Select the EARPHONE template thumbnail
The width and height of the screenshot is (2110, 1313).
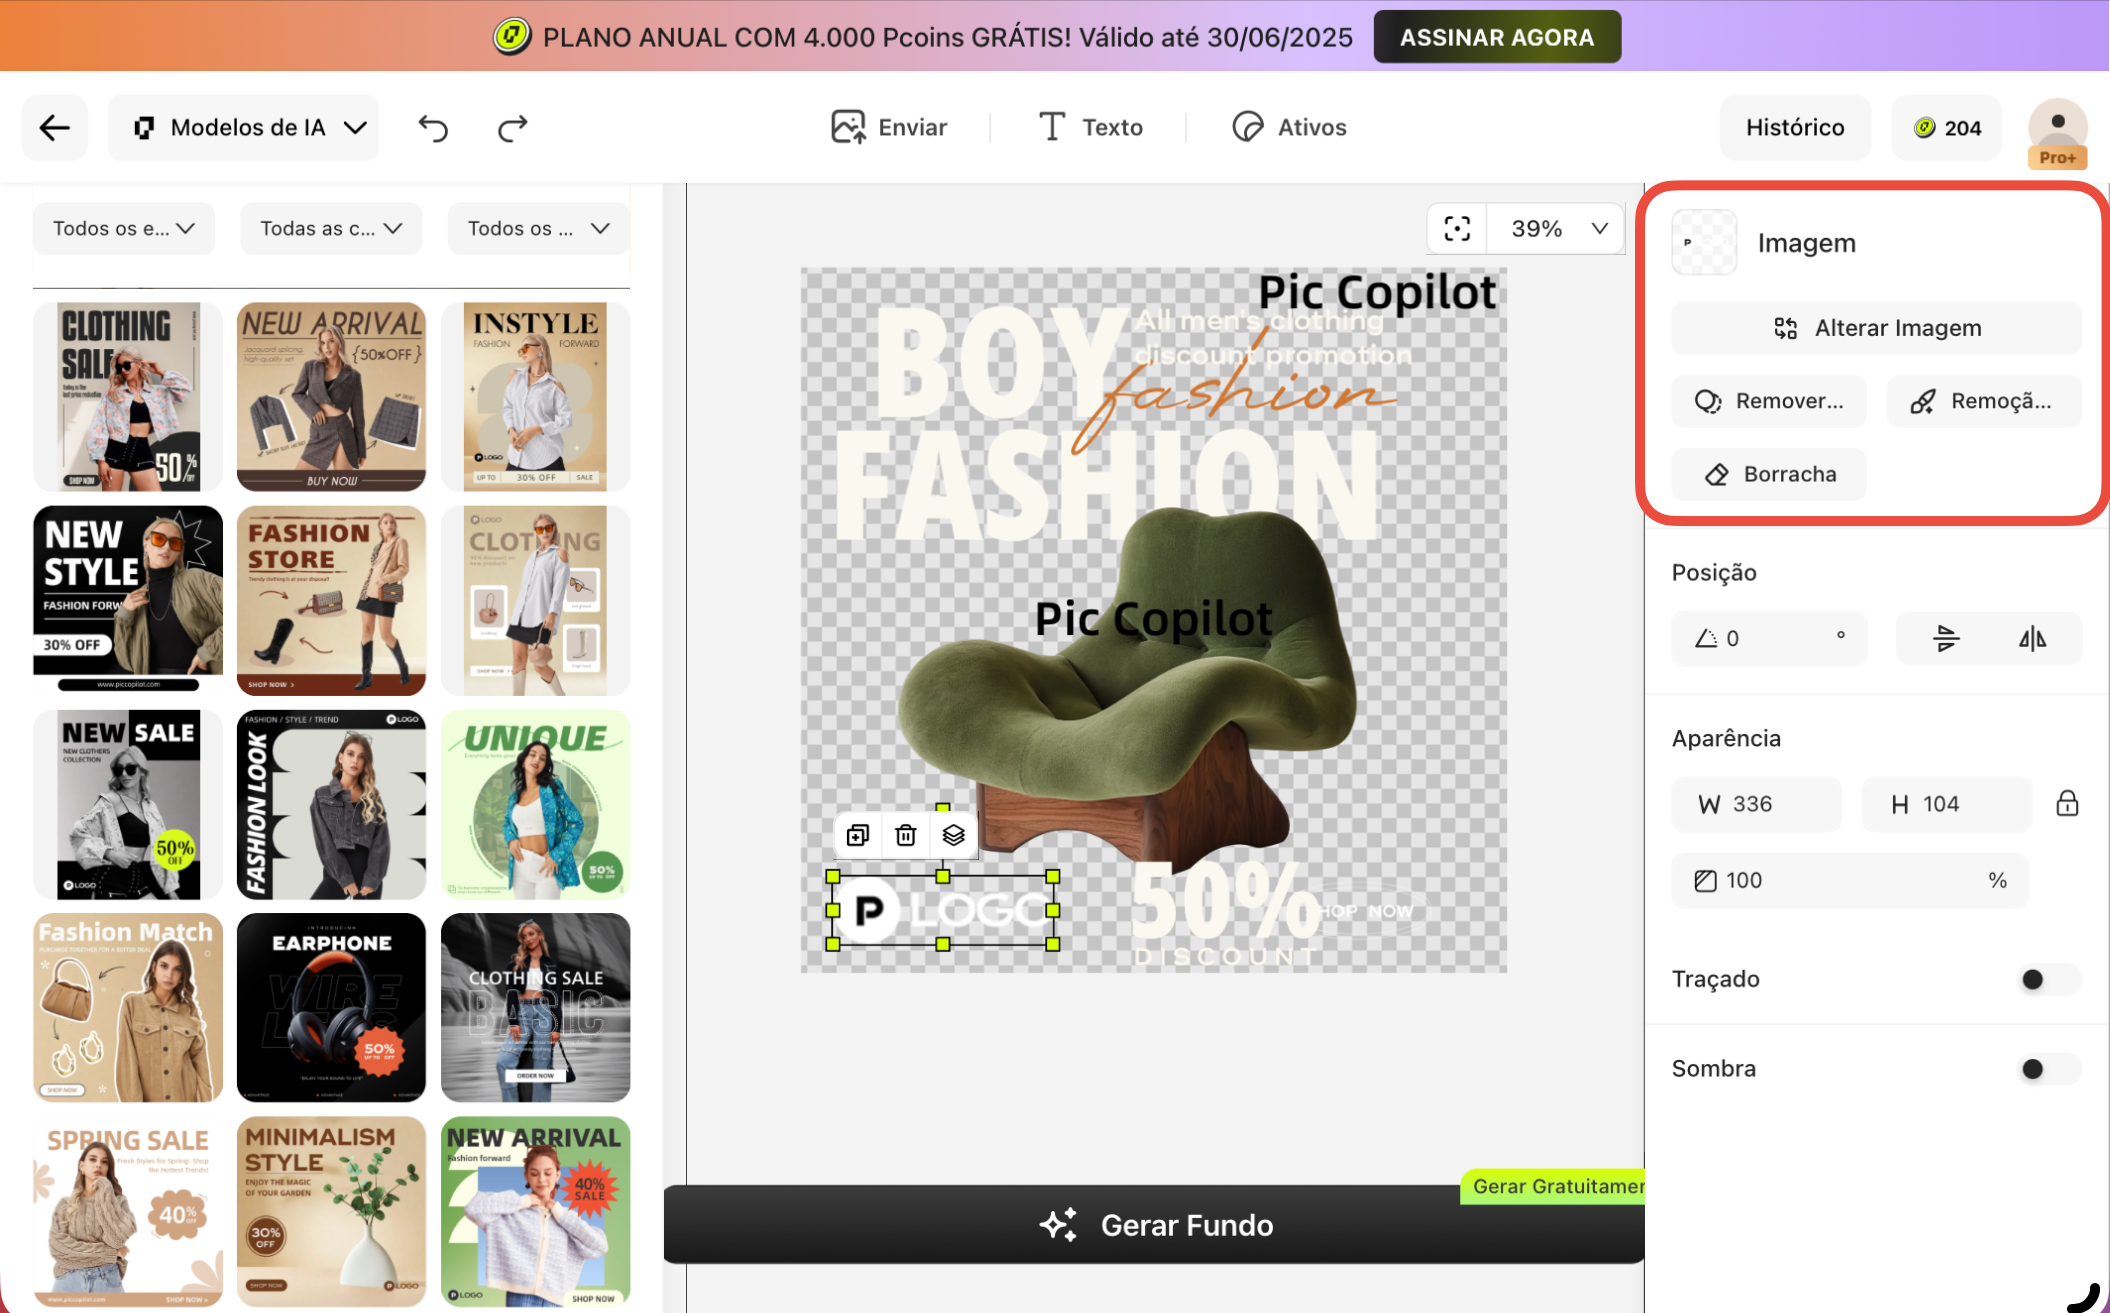(331, 1007)
